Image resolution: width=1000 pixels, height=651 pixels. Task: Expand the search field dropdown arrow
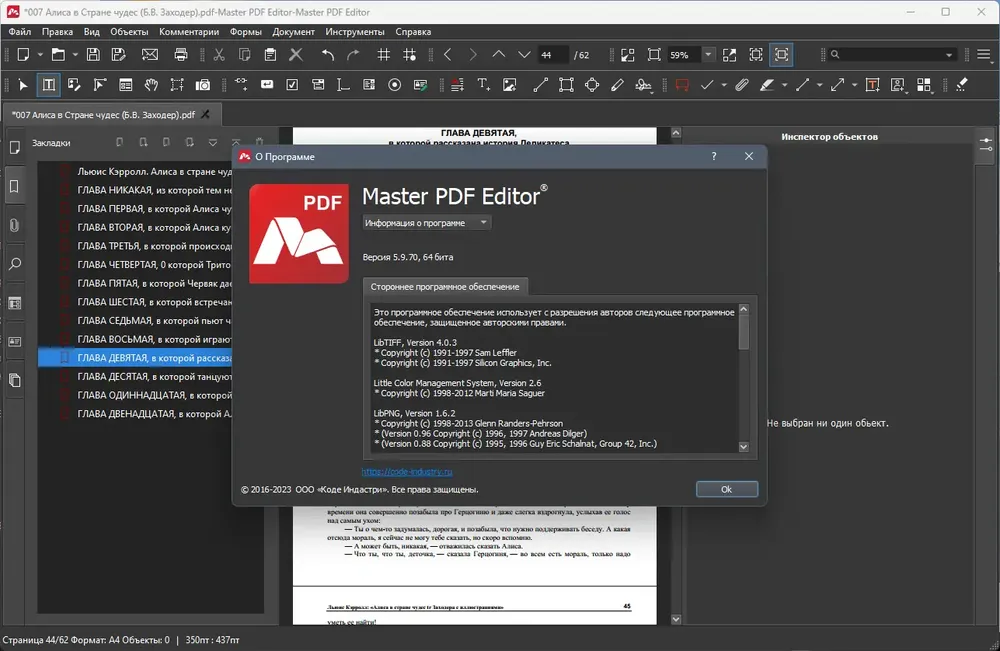(949, 55)
